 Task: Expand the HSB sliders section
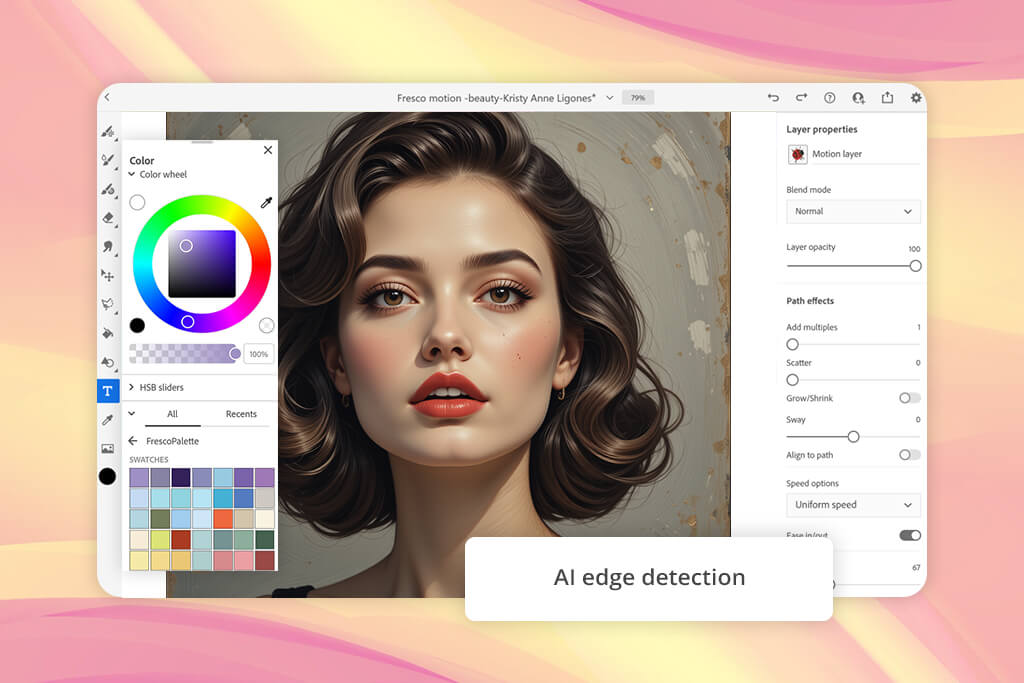pos(132,387)
